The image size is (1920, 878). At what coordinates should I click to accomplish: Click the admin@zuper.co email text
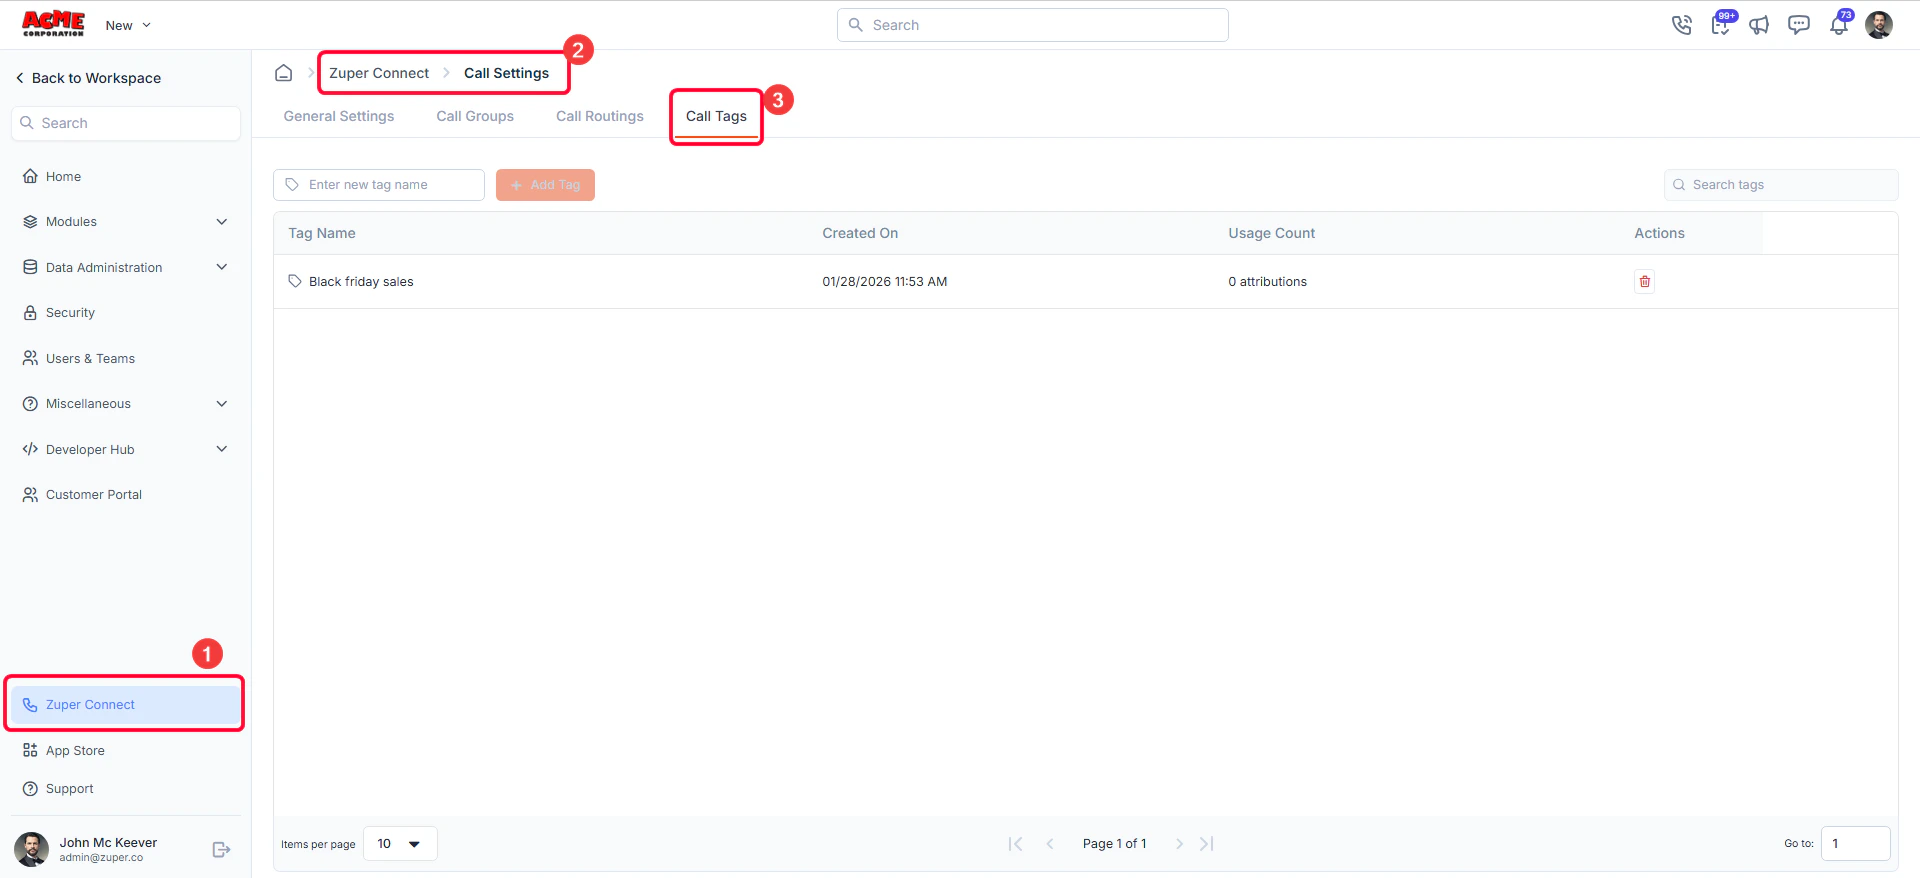(x=101, y=858)
